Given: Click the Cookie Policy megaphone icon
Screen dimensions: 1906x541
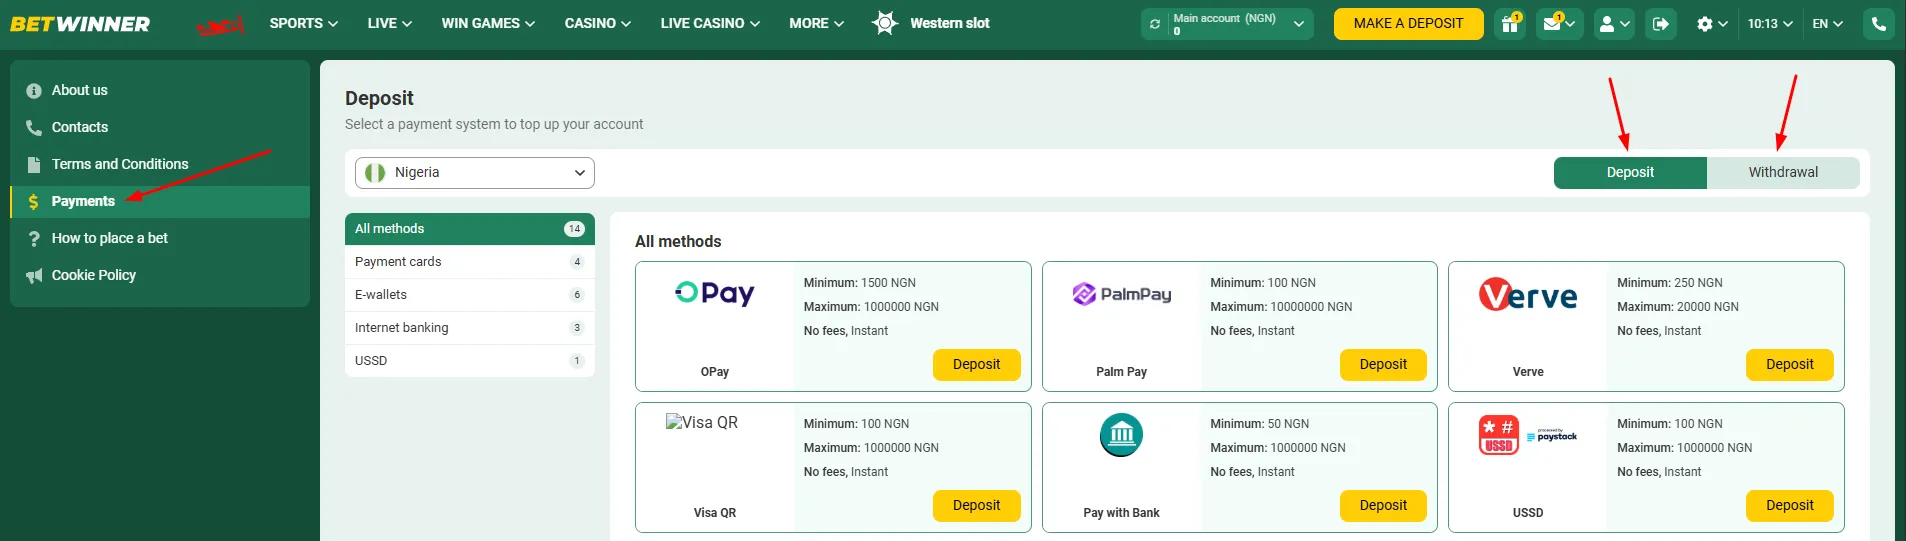Looking at the screenshot, I should [34, 275].
